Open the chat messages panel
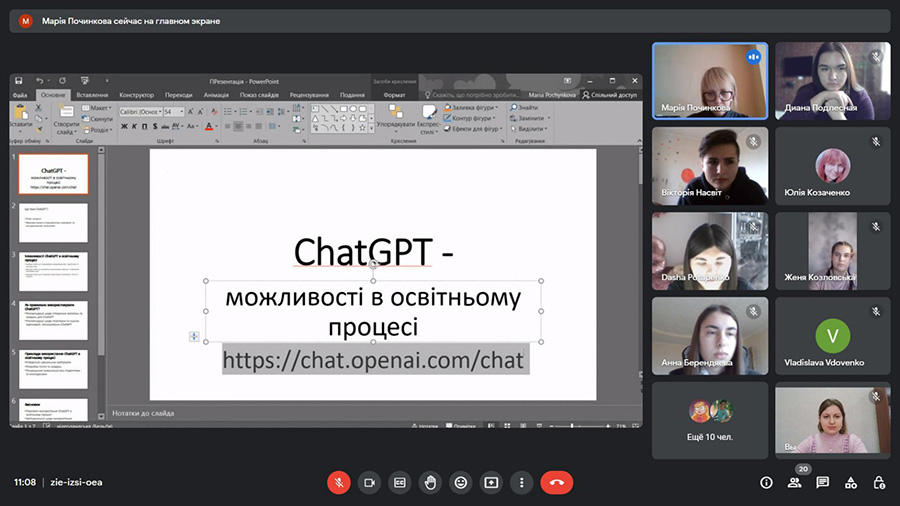This screenshot has height=506, width=900. click(x=822, y=482)
